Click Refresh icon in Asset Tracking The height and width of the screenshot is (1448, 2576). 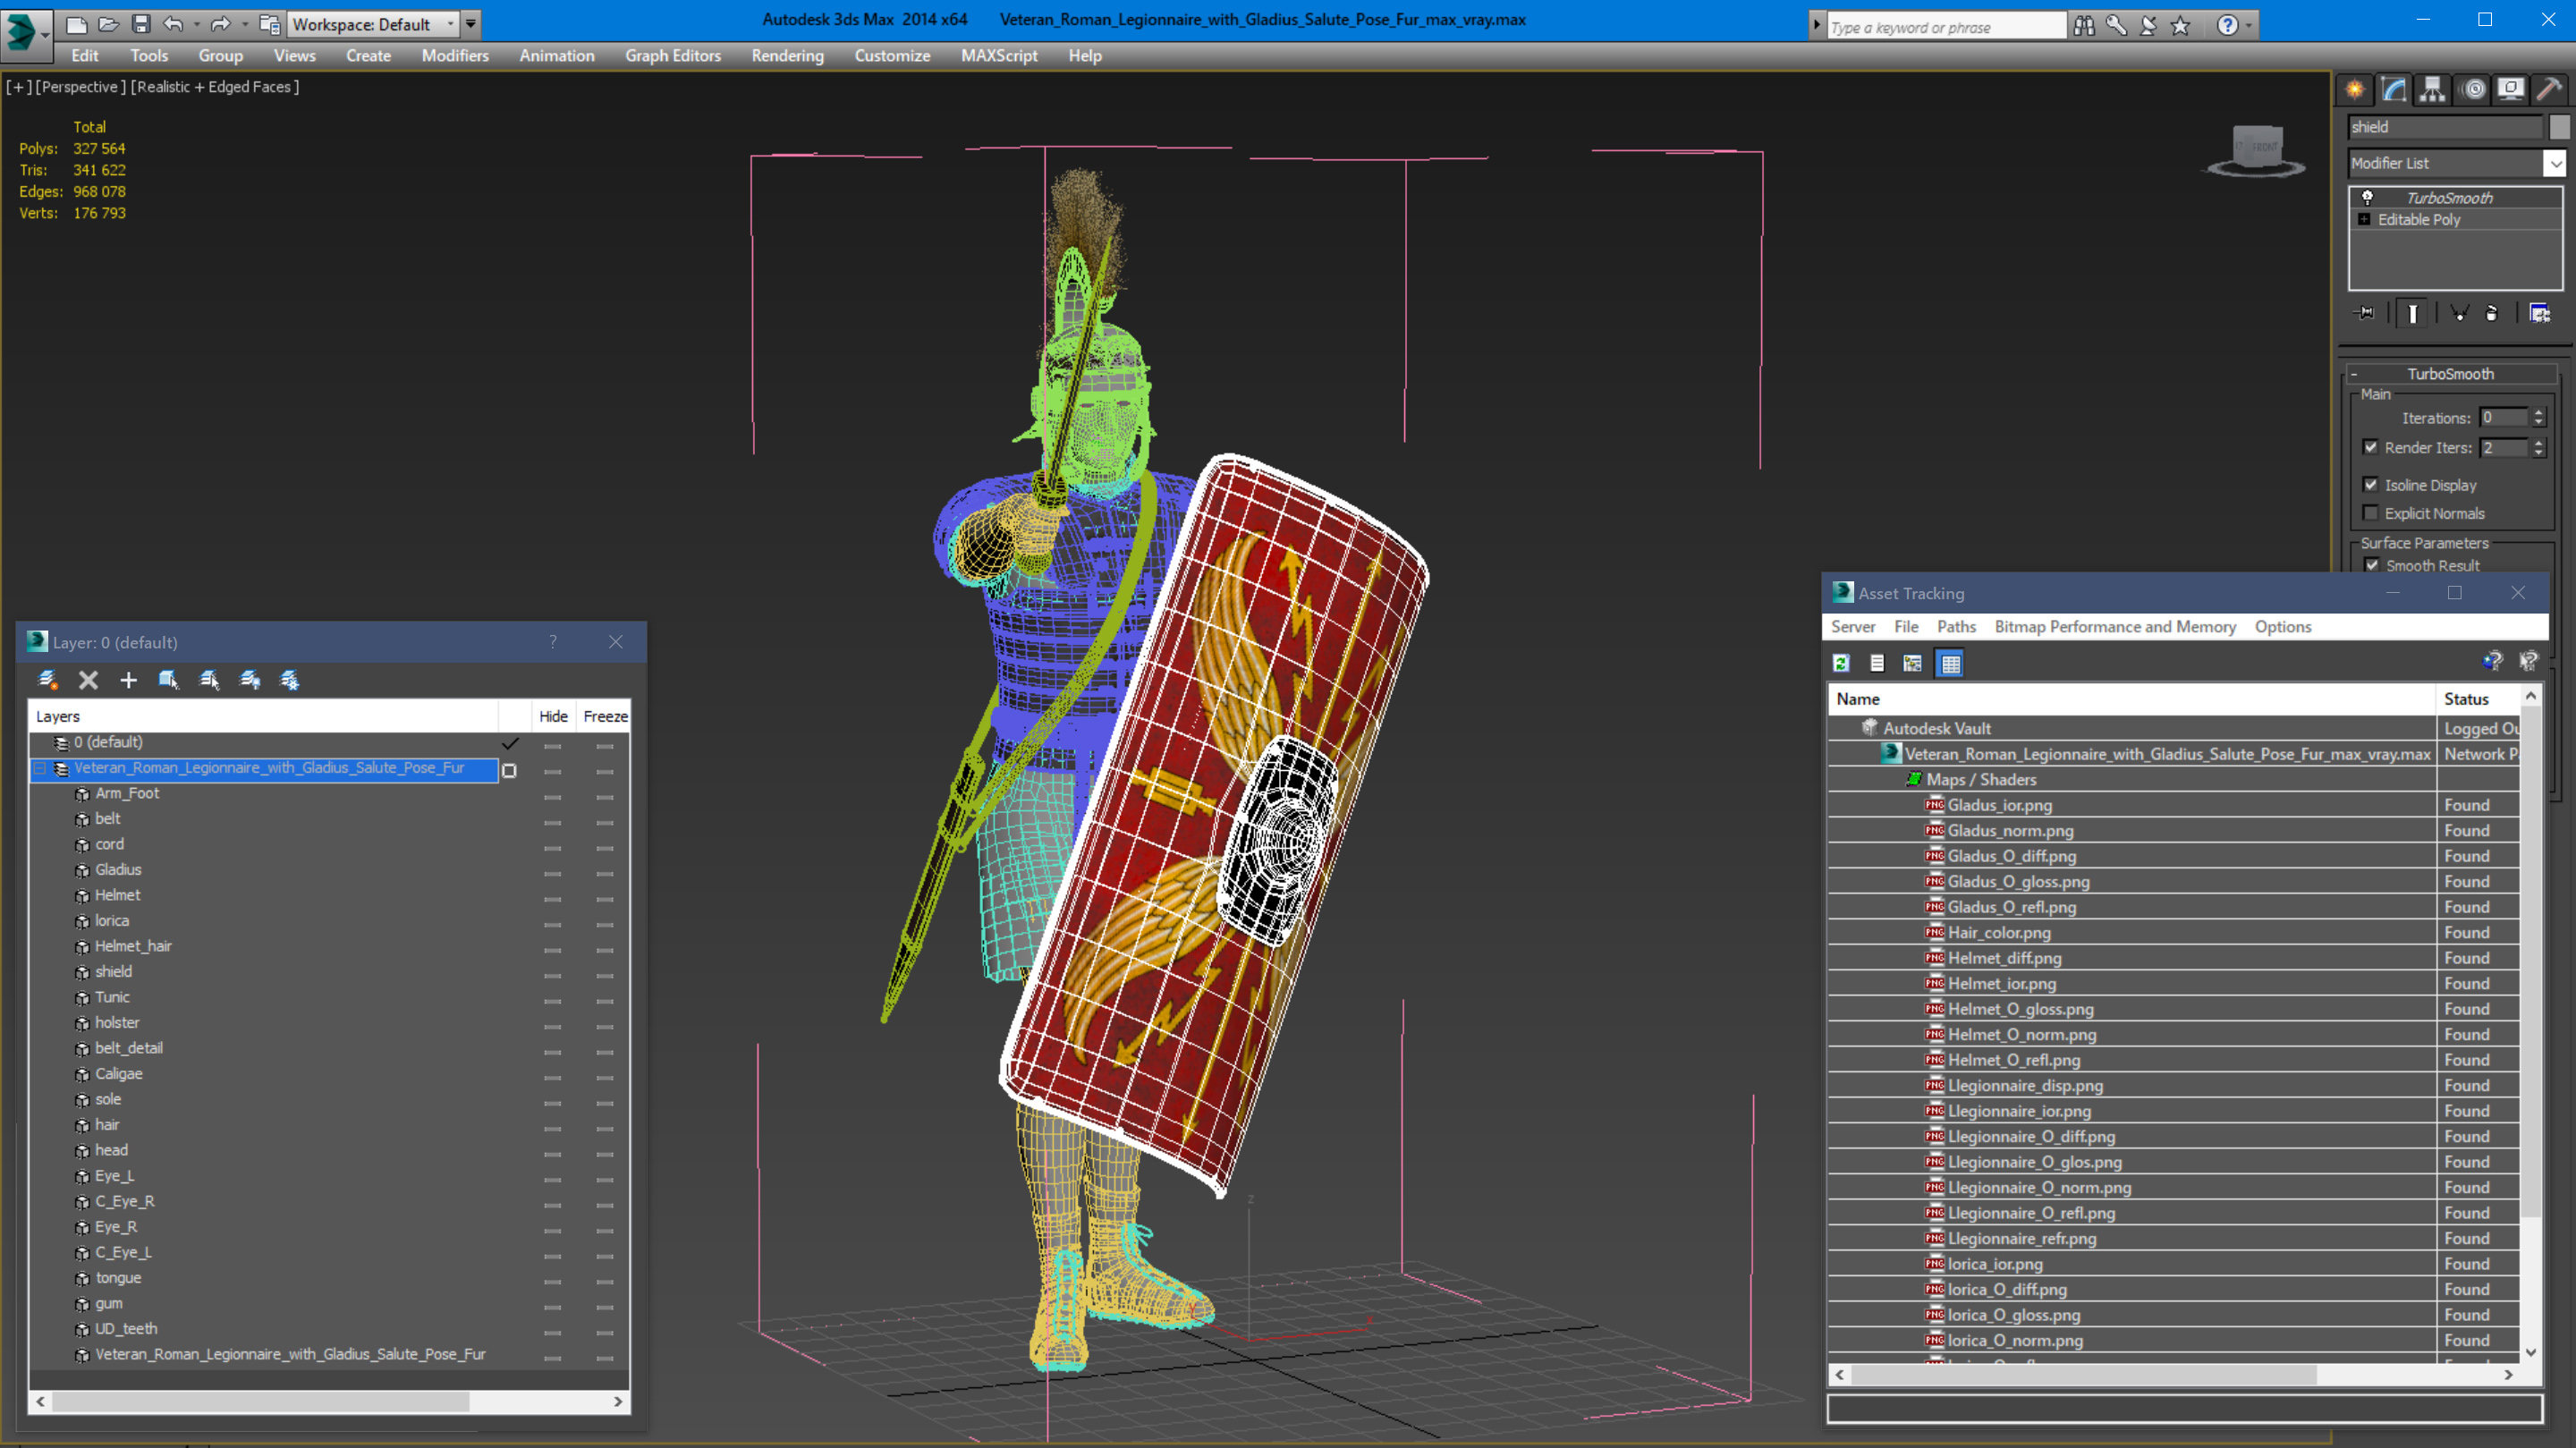(x=1841, y=663)
